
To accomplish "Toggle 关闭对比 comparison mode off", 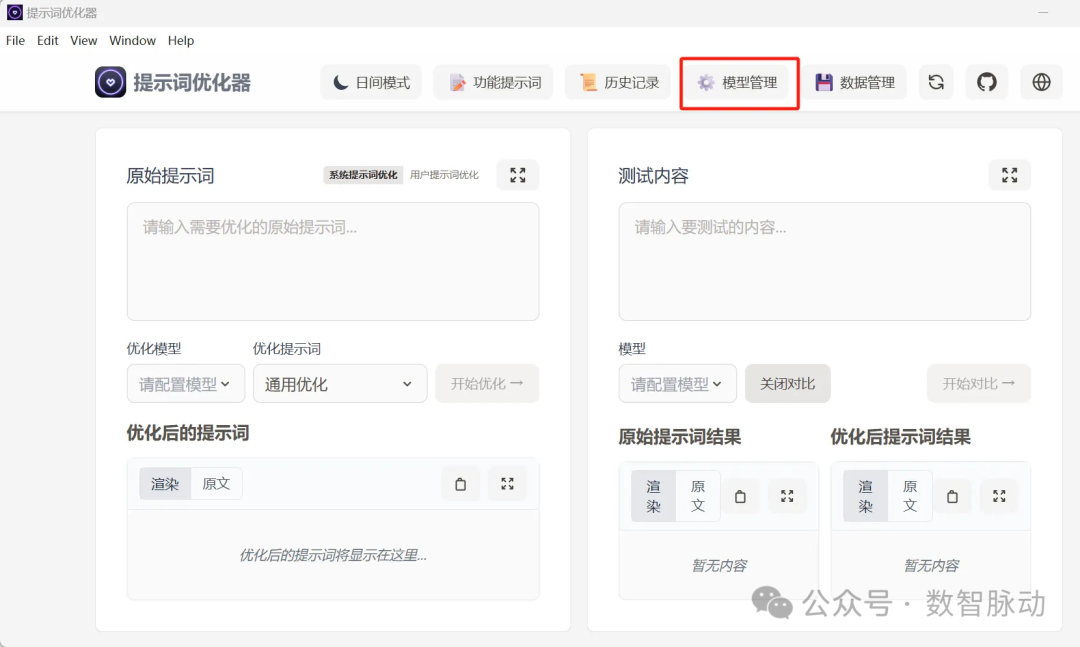I will point(787,383).
